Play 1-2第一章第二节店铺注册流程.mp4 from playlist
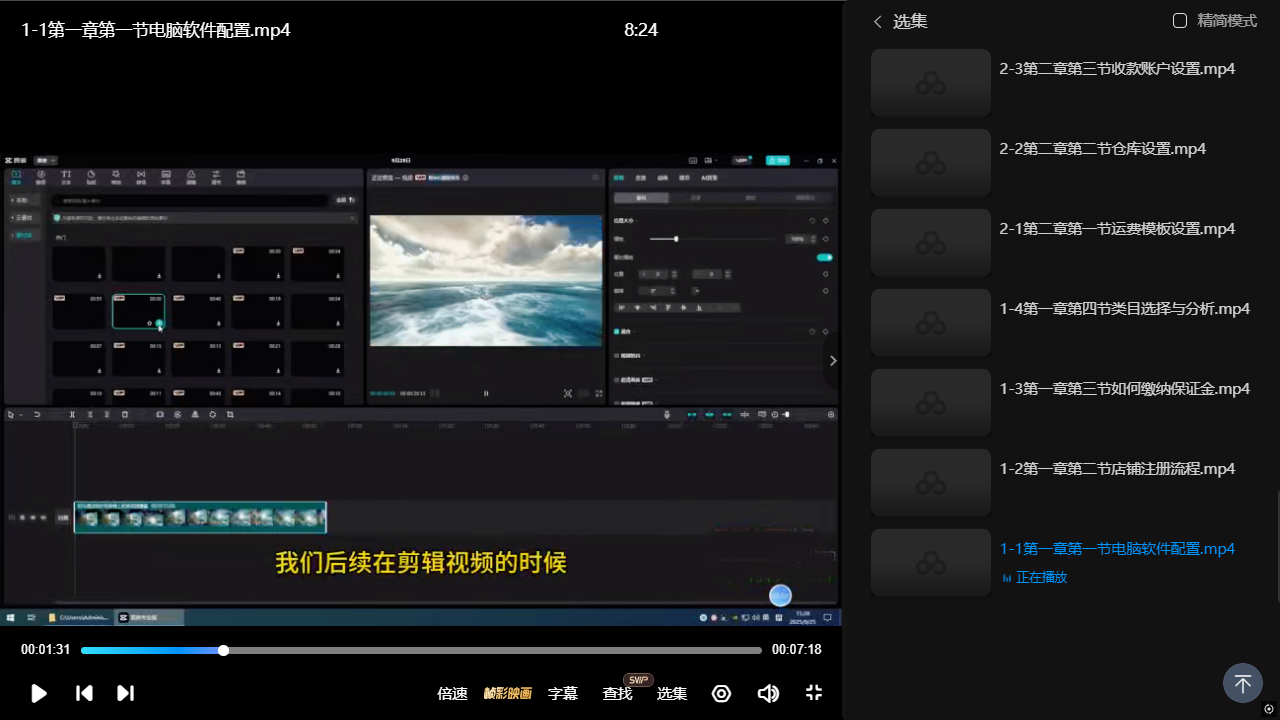The height and width of the screenshot is (720, 1280). coord(1117,469)
